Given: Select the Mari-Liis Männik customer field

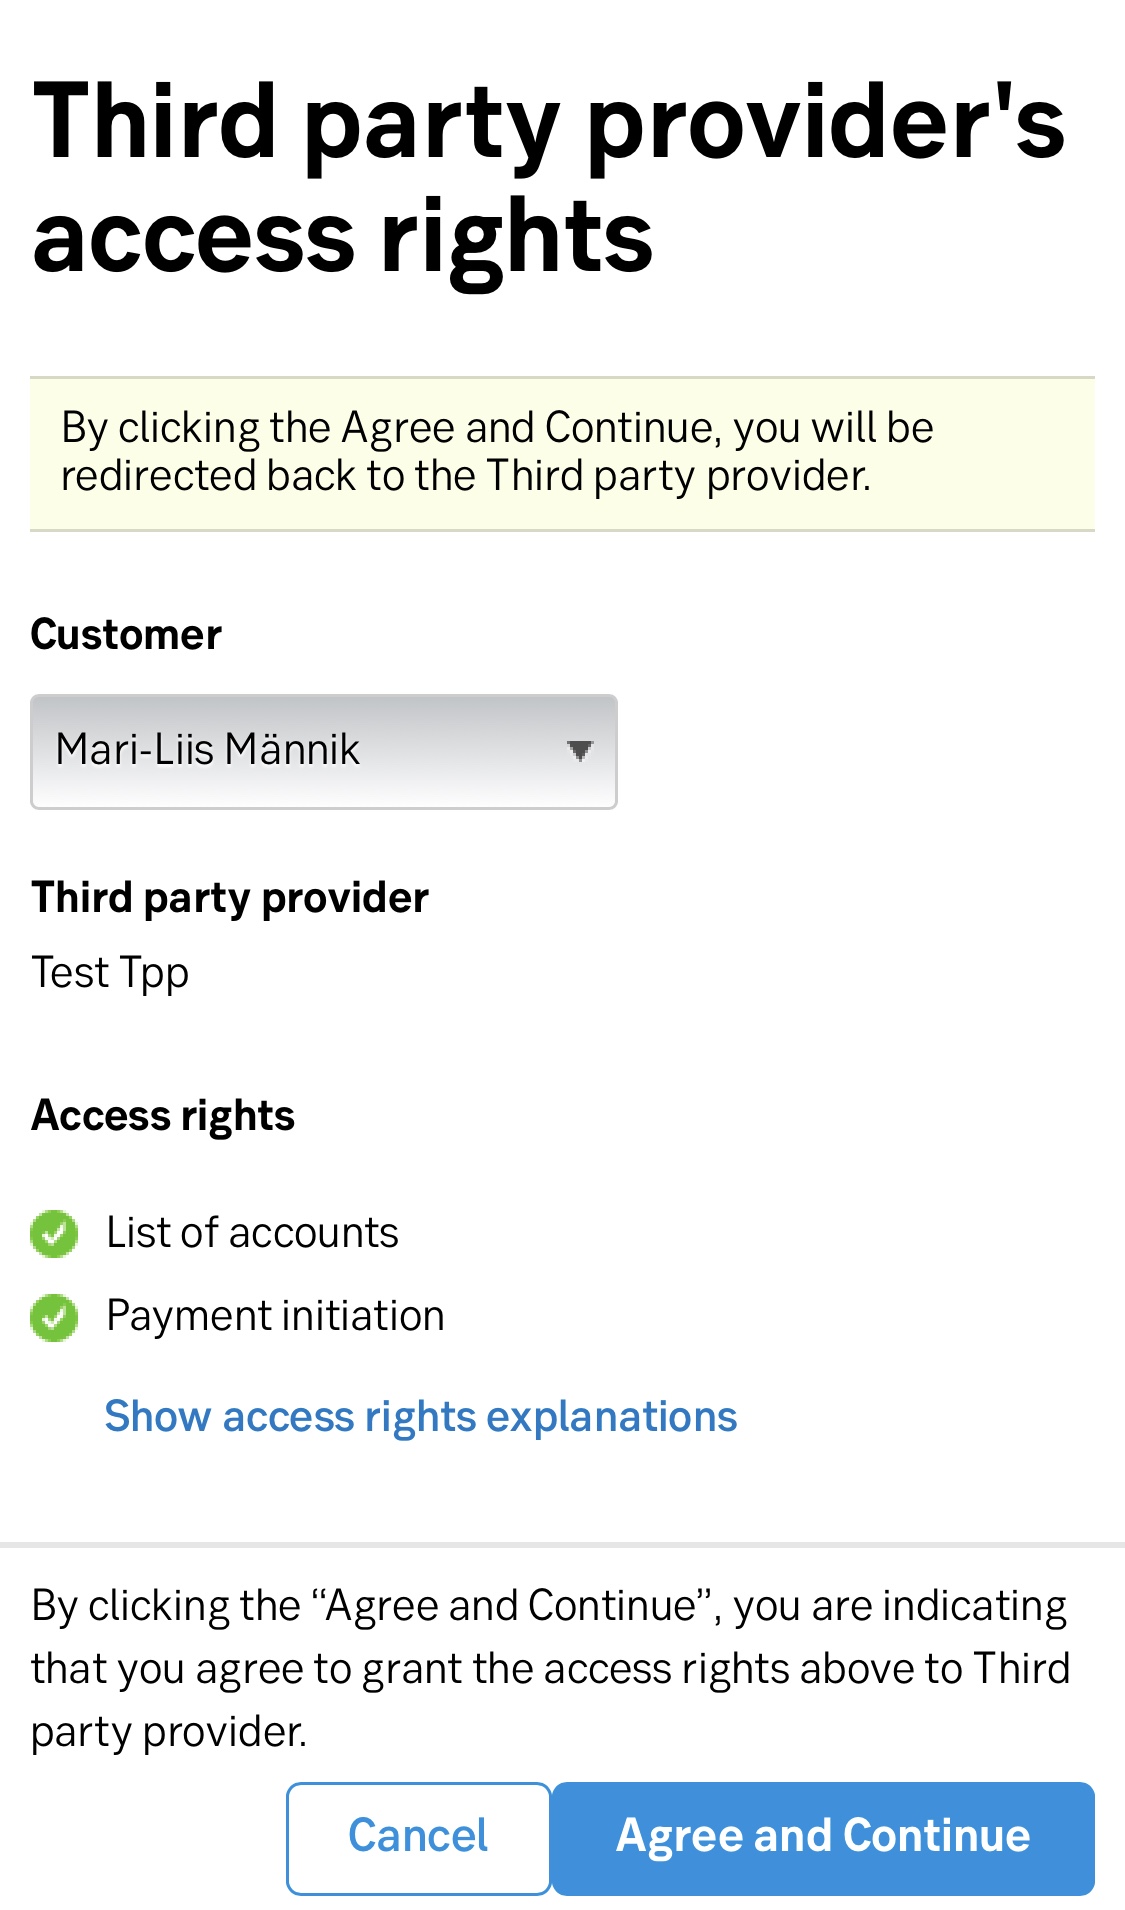Looking at the screenshot, I should [324, 751].
